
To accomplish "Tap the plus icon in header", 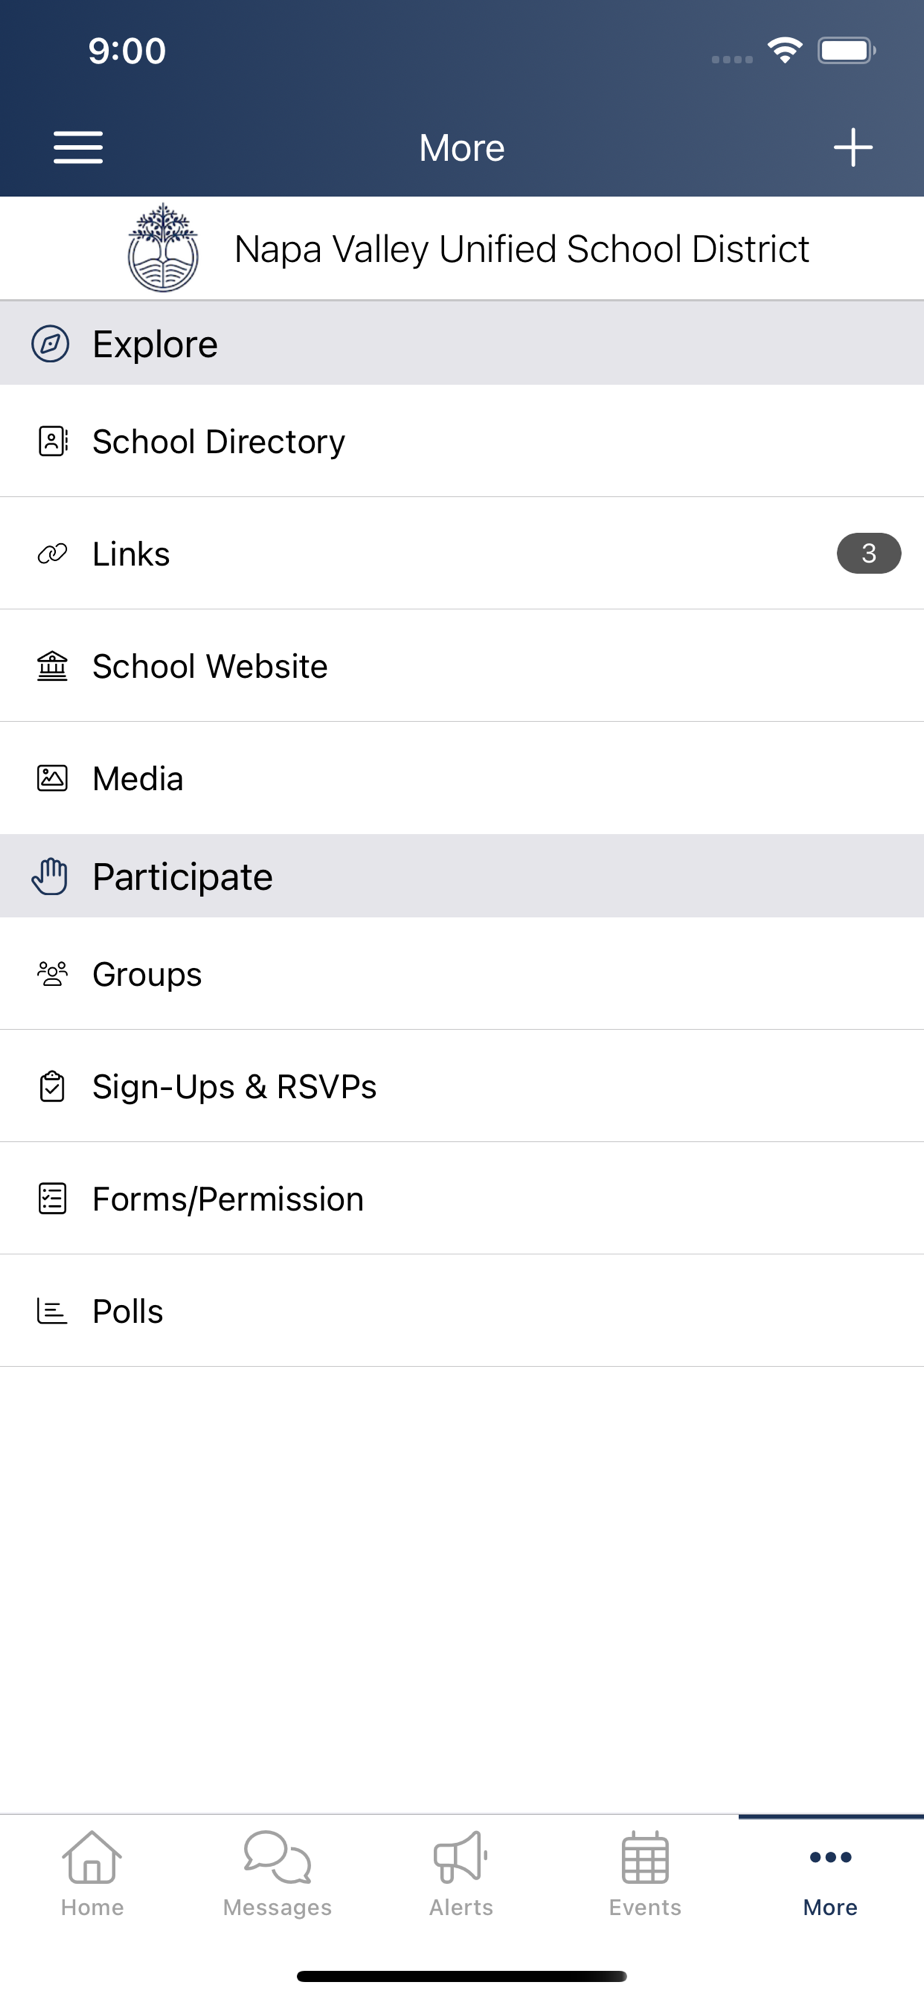I will (853, 147).
